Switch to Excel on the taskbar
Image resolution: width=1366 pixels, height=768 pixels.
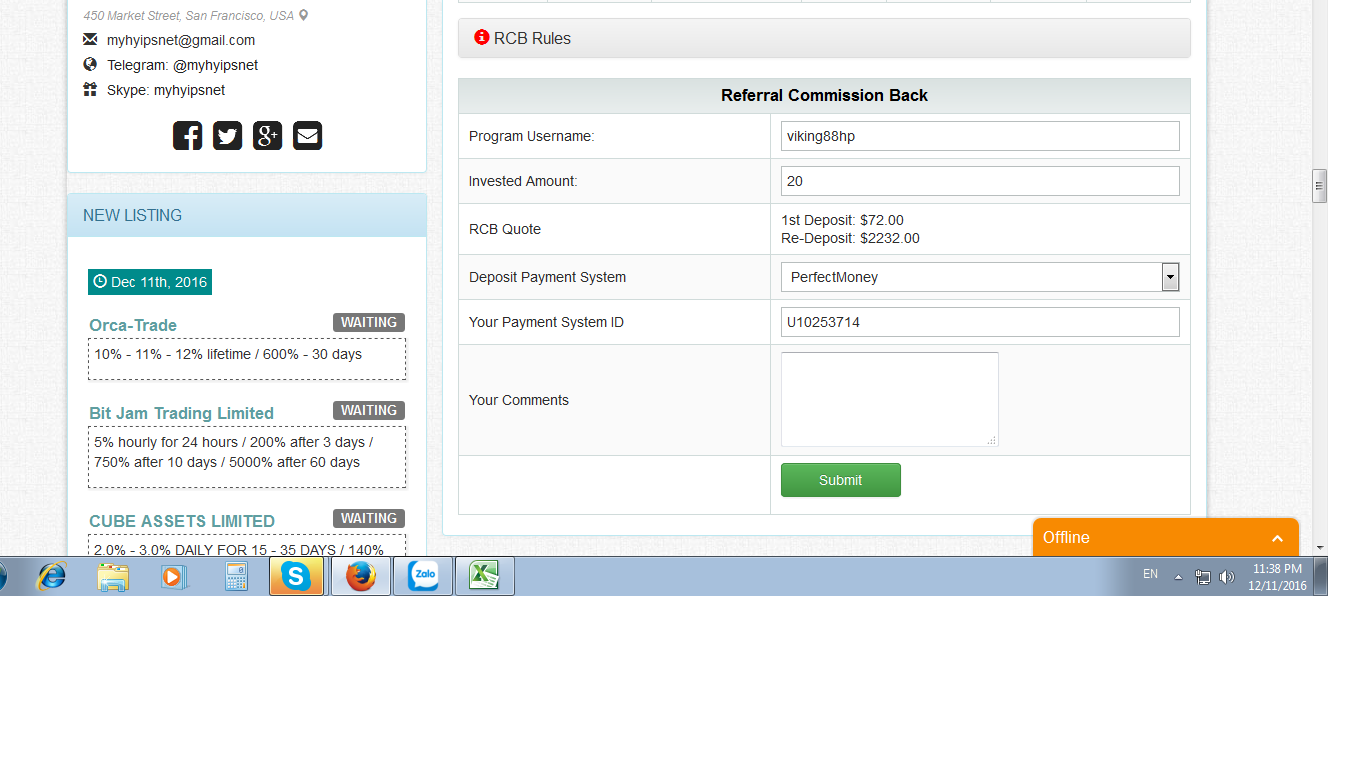(485, 576)
